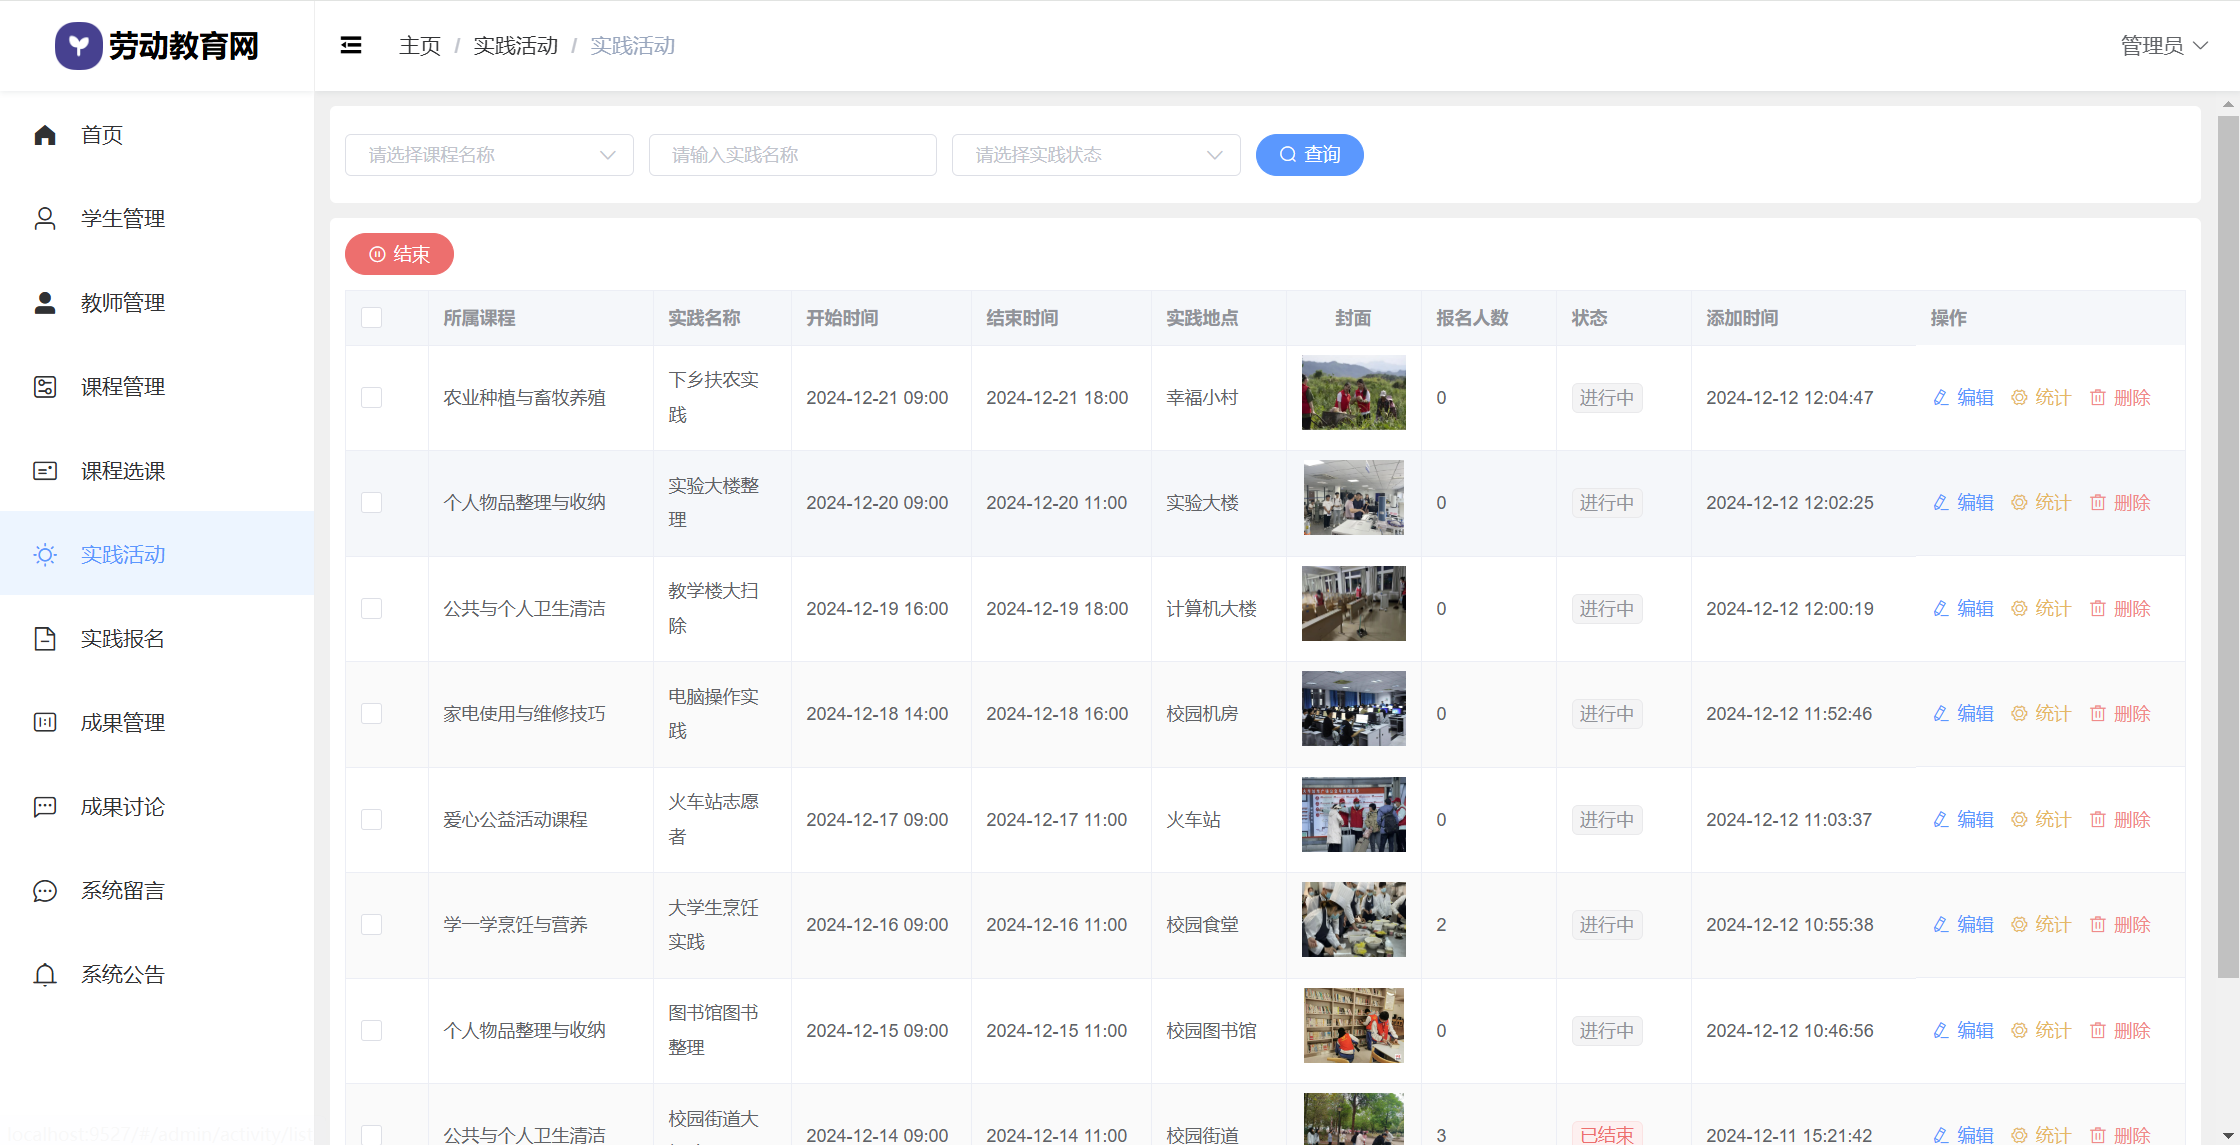Viewport: 2240px width, 1145px height.
Task: Click the home icon beside 首页
Action: tap(45, 135)
